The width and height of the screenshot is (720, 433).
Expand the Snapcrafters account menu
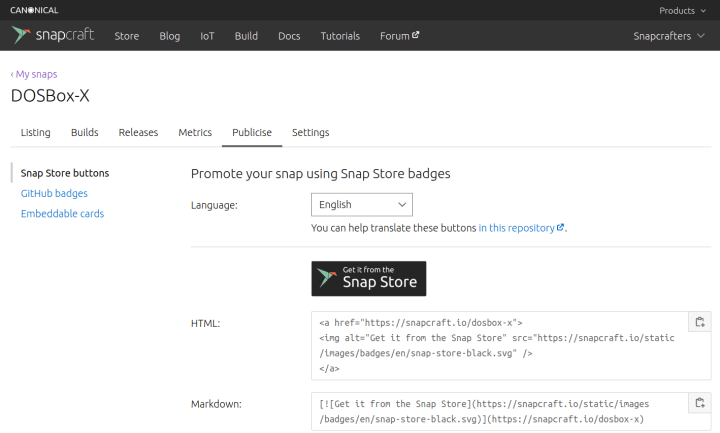[669, 36]
